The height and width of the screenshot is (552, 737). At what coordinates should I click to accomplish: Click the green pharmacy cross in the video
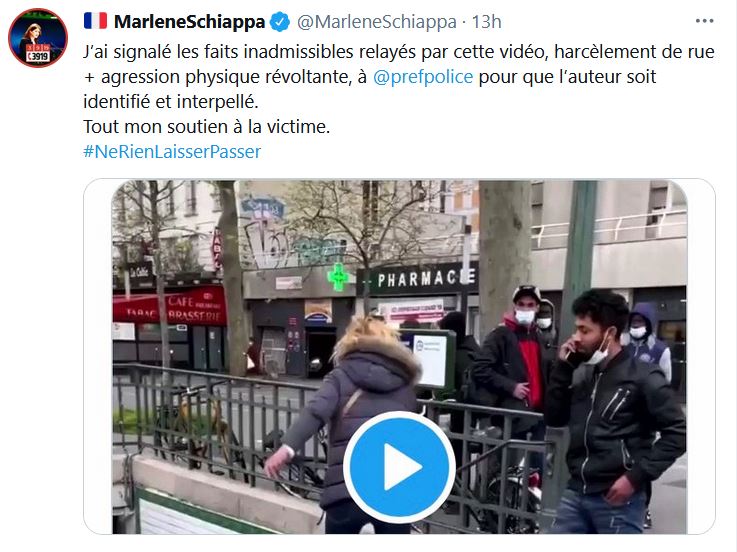[338, 276]
